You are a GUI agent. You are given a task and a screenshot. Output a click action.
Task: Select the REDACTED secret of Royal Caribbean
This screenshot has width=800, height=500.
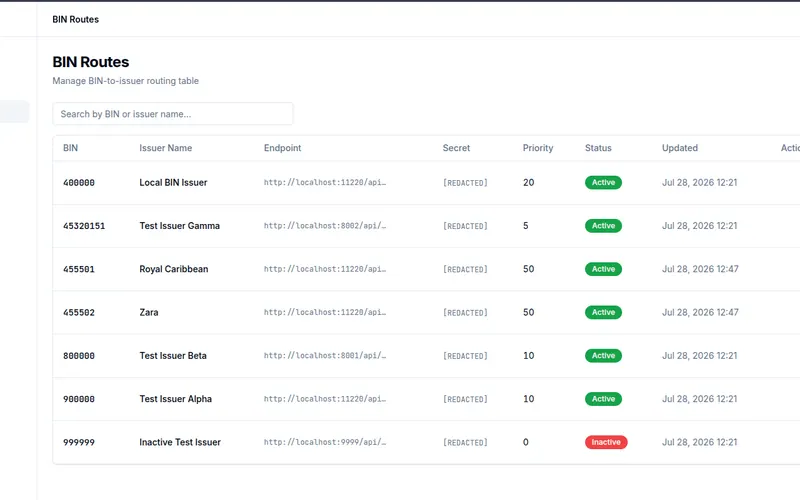point(465,269)
